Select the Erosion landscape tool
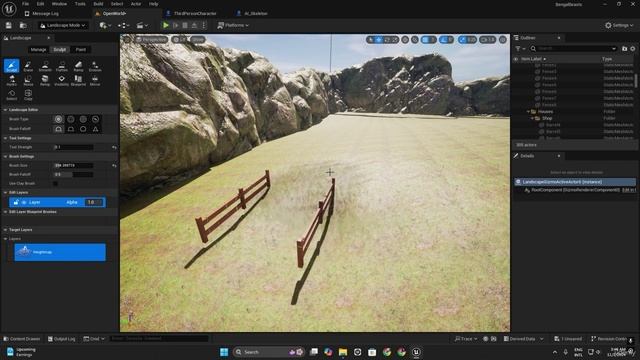640x360 pixels. click(95, 66)
